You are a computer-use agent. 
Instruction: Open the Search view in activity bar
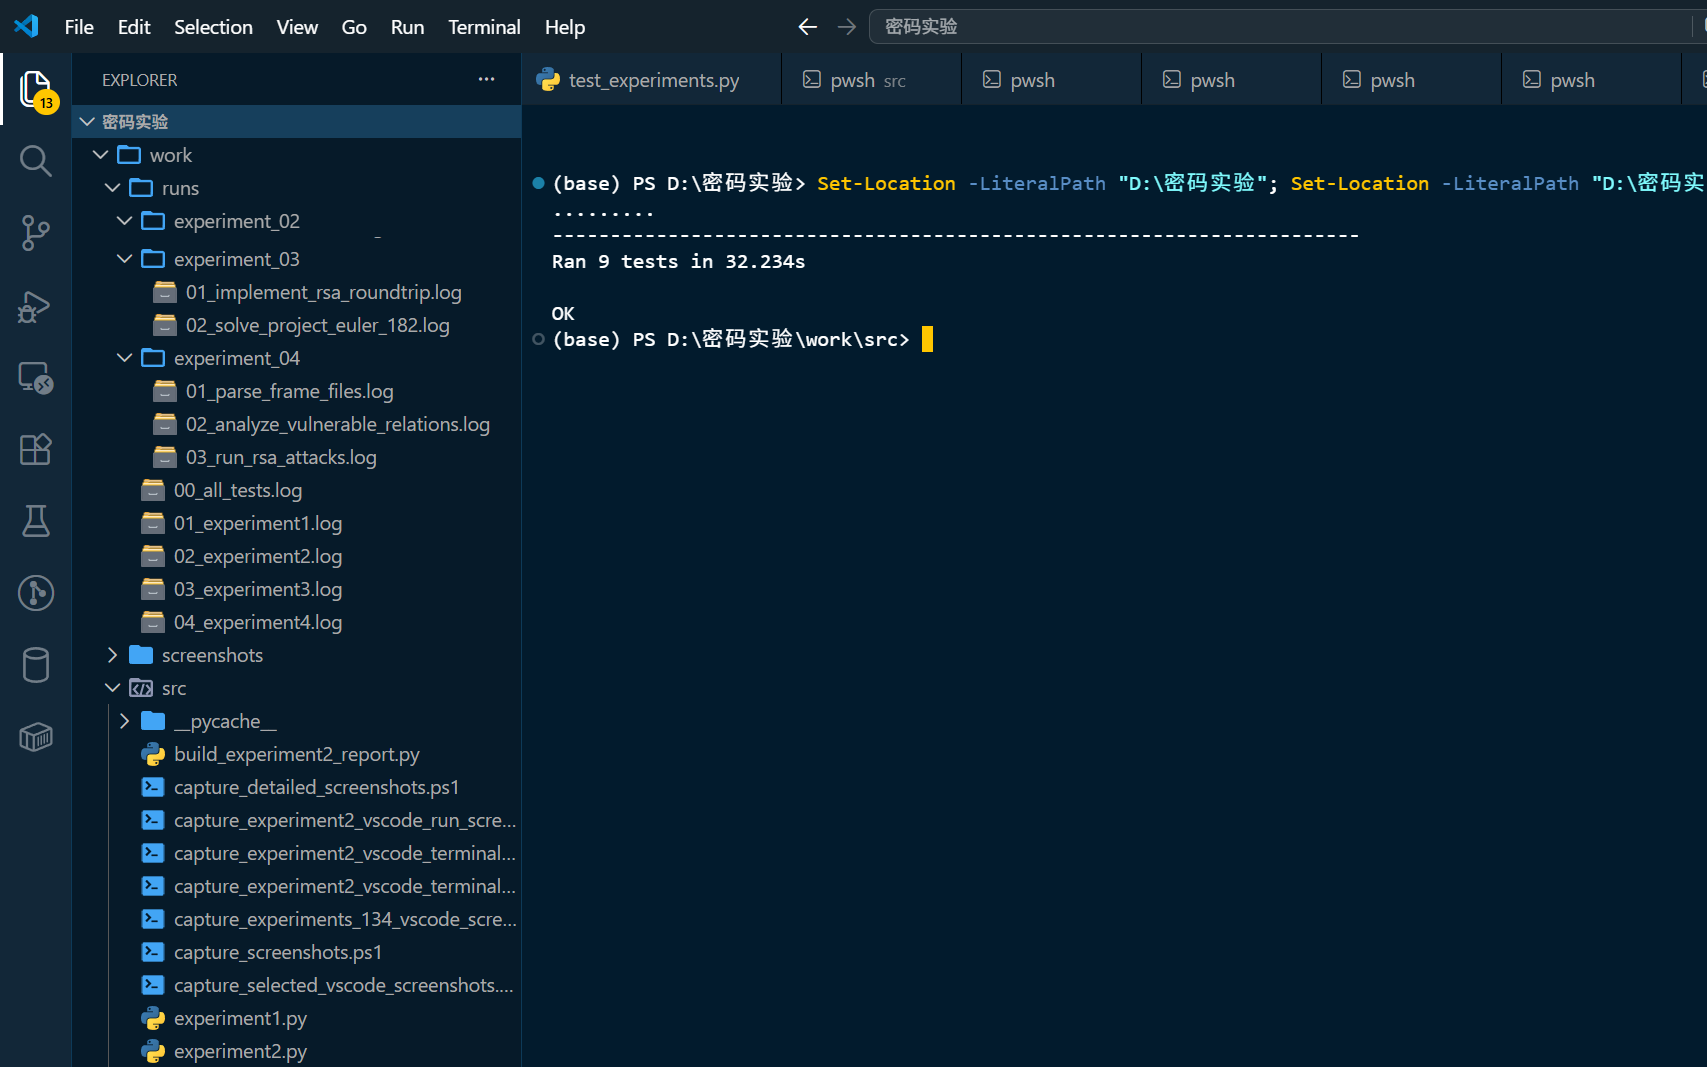(x=36, y=161)
